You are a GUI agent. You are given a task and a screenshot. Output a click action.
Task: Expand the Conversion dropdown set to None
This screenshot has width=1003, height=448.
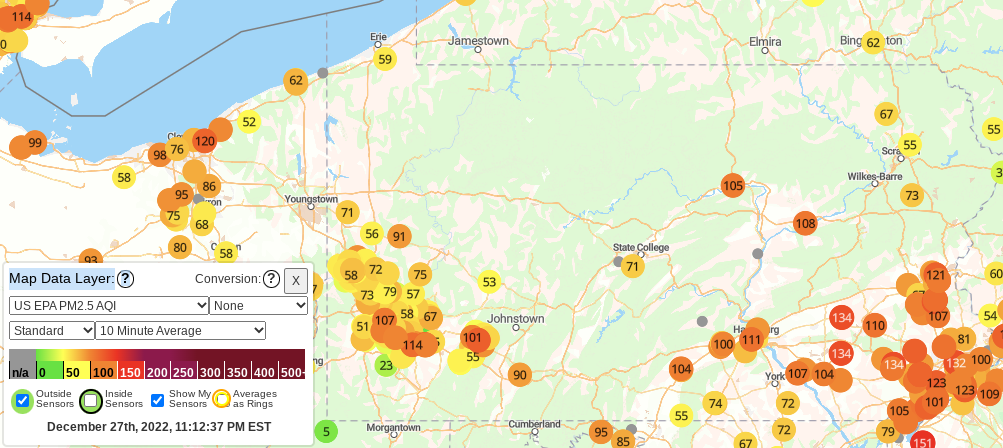point(258,305)
